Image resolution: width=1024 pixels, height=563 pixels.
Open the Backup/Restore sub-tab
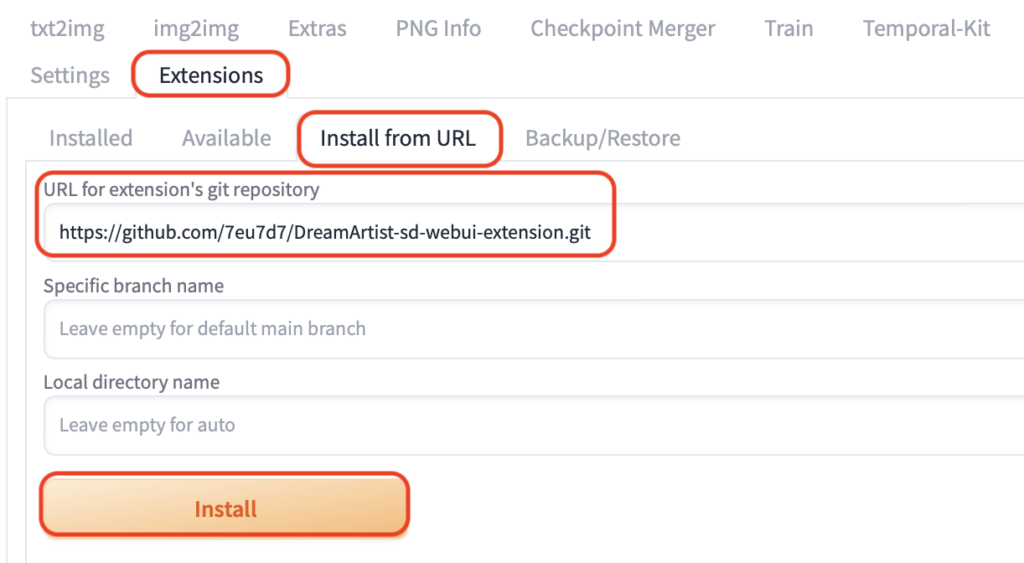pyautogui.click(x=603, y=138)
